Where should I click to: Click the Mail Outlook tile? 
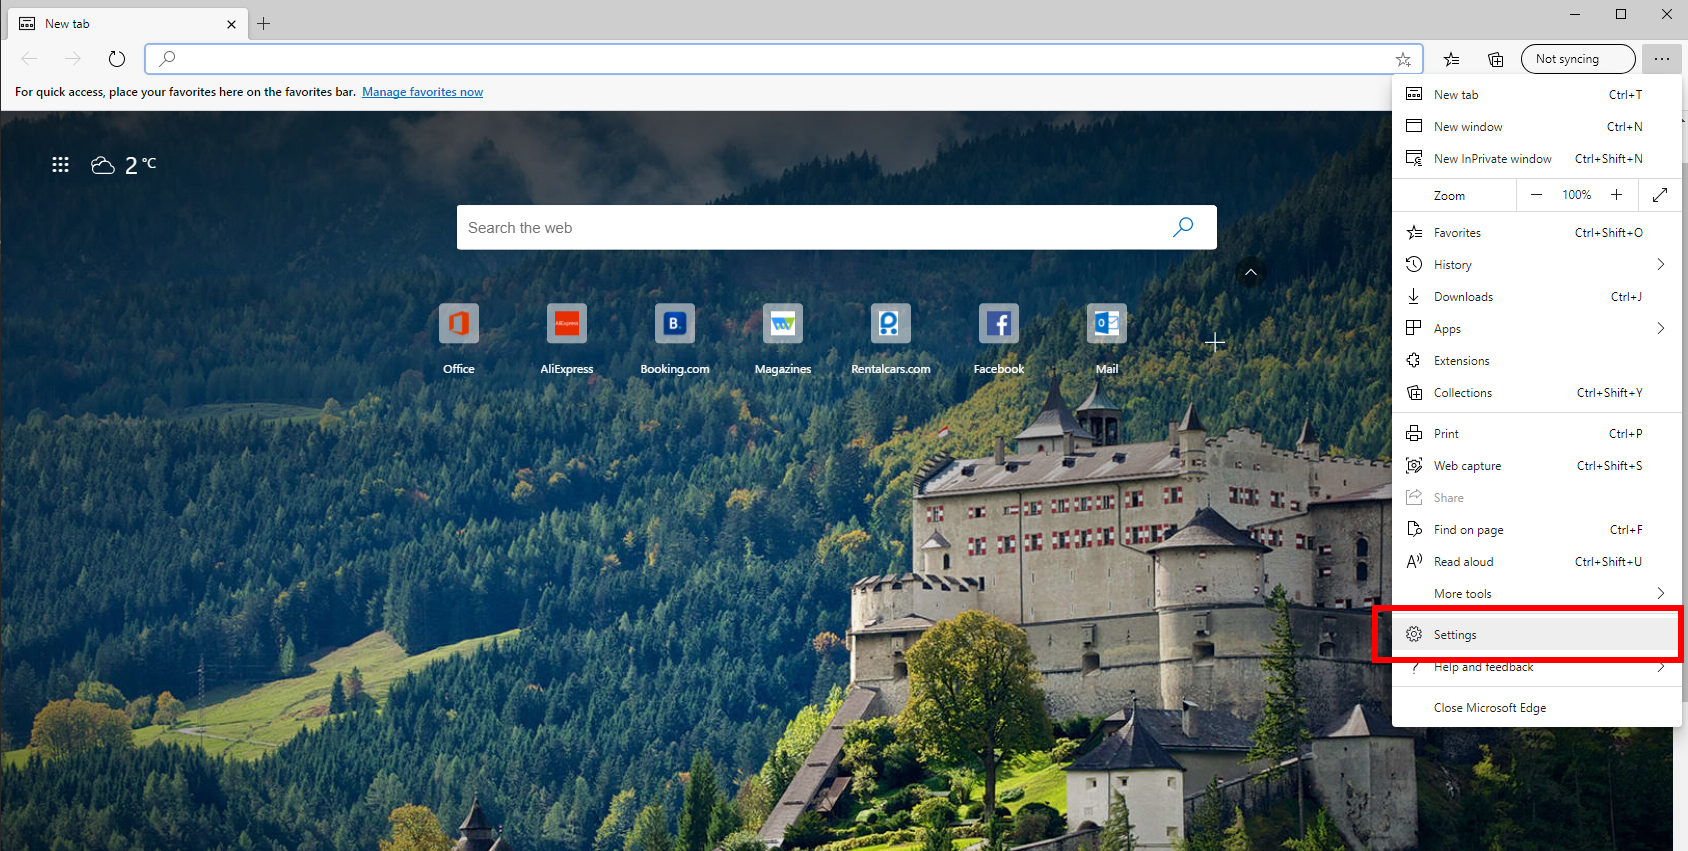(x=1106, y=324)
